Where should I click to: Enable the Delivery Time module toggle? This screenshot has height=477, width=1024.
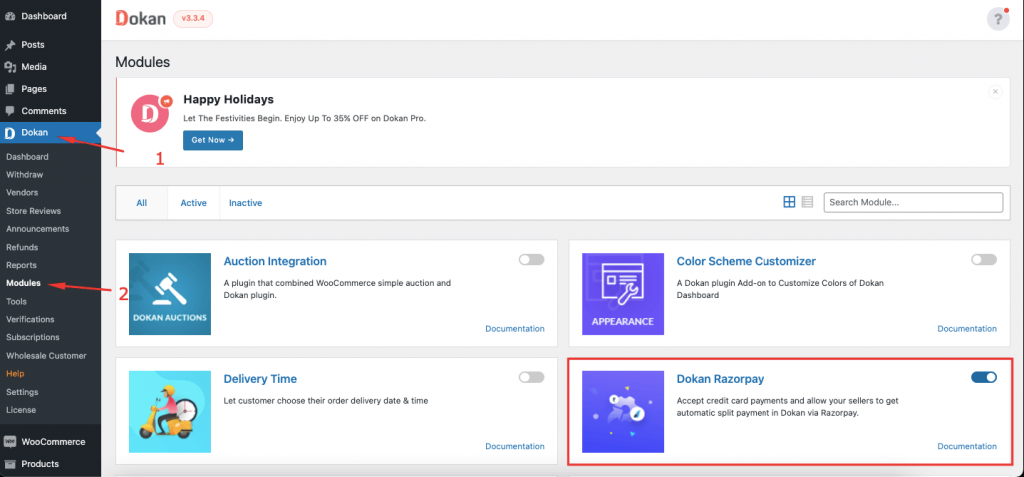pos(531,378)
